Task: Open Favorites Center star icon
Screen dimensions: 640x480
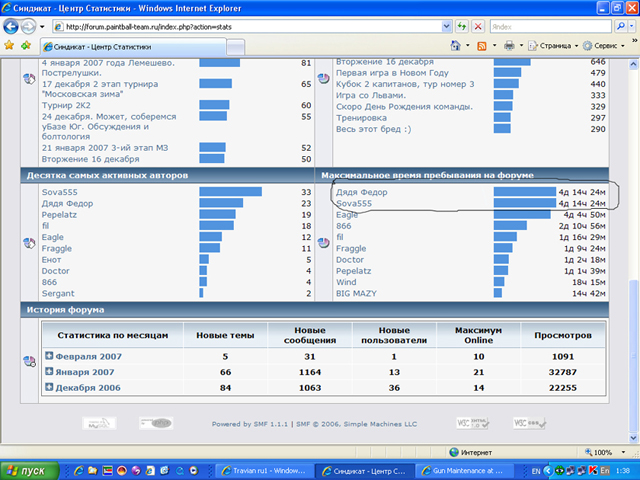Action: tap(10, 46)
